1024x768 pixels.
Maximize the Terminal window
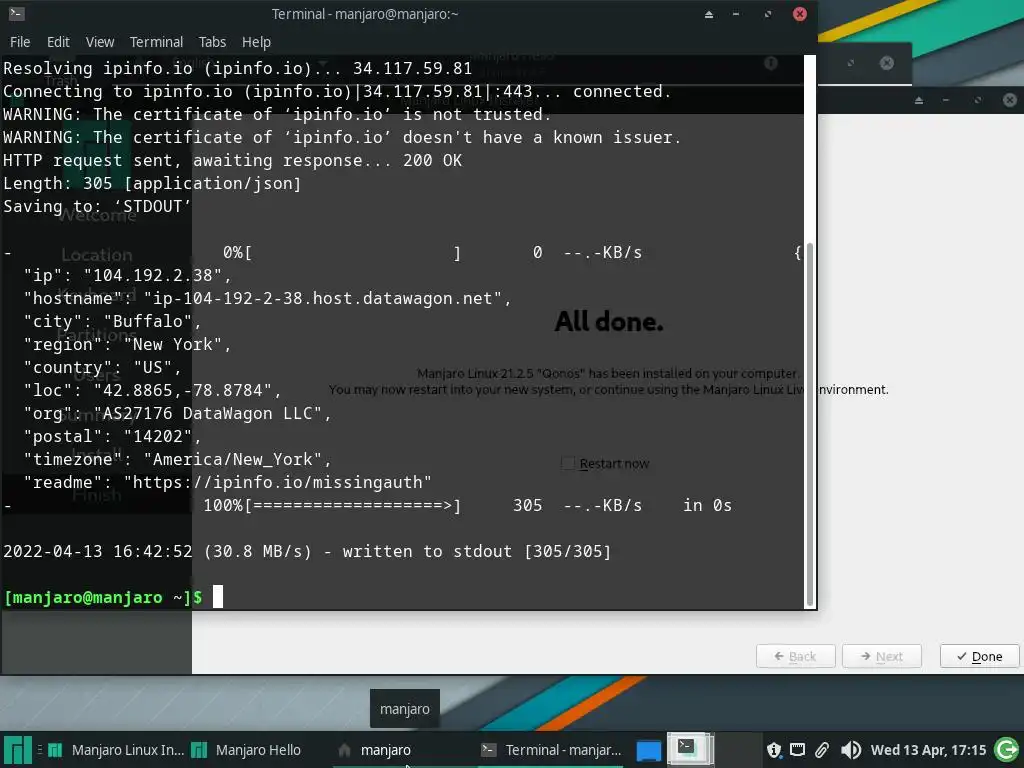coord(768,14)
